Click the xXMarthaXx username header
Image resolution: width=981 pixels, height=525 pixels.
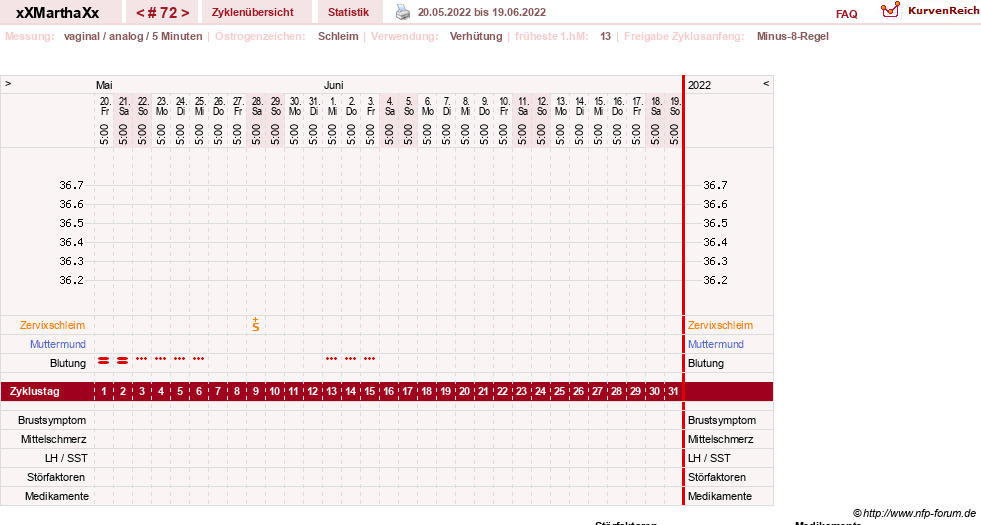click(58, 13)
